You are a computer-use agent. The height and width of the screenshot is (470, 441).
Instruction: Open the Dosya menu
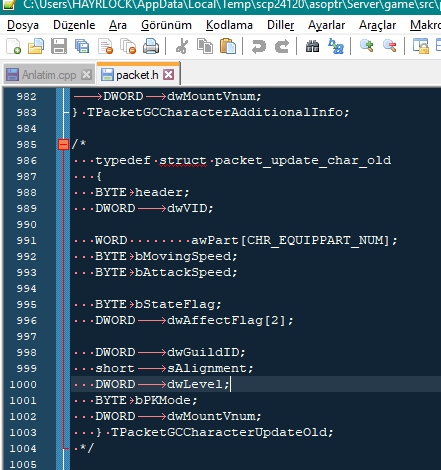tap(23, 25)
